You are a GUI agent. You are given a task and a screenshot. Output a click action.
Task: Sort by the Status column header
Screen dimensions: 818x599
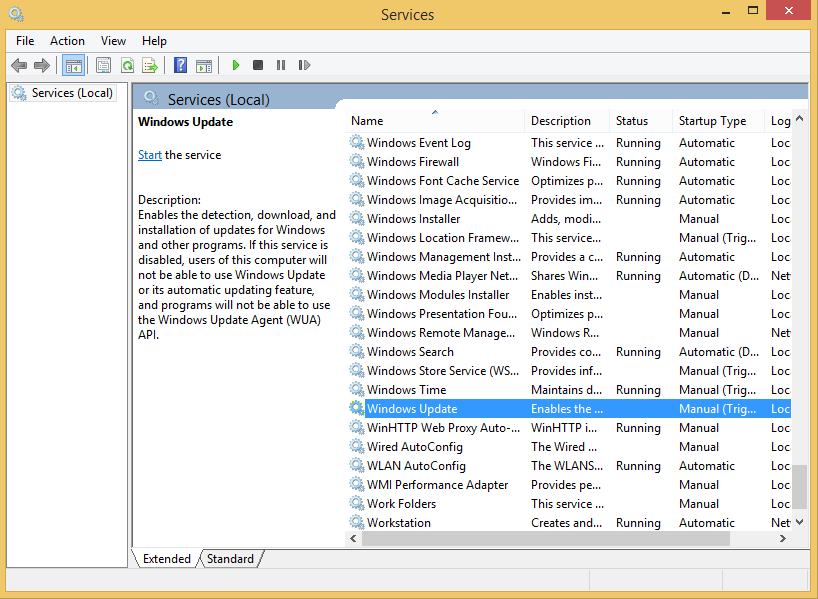click(641, 121)
